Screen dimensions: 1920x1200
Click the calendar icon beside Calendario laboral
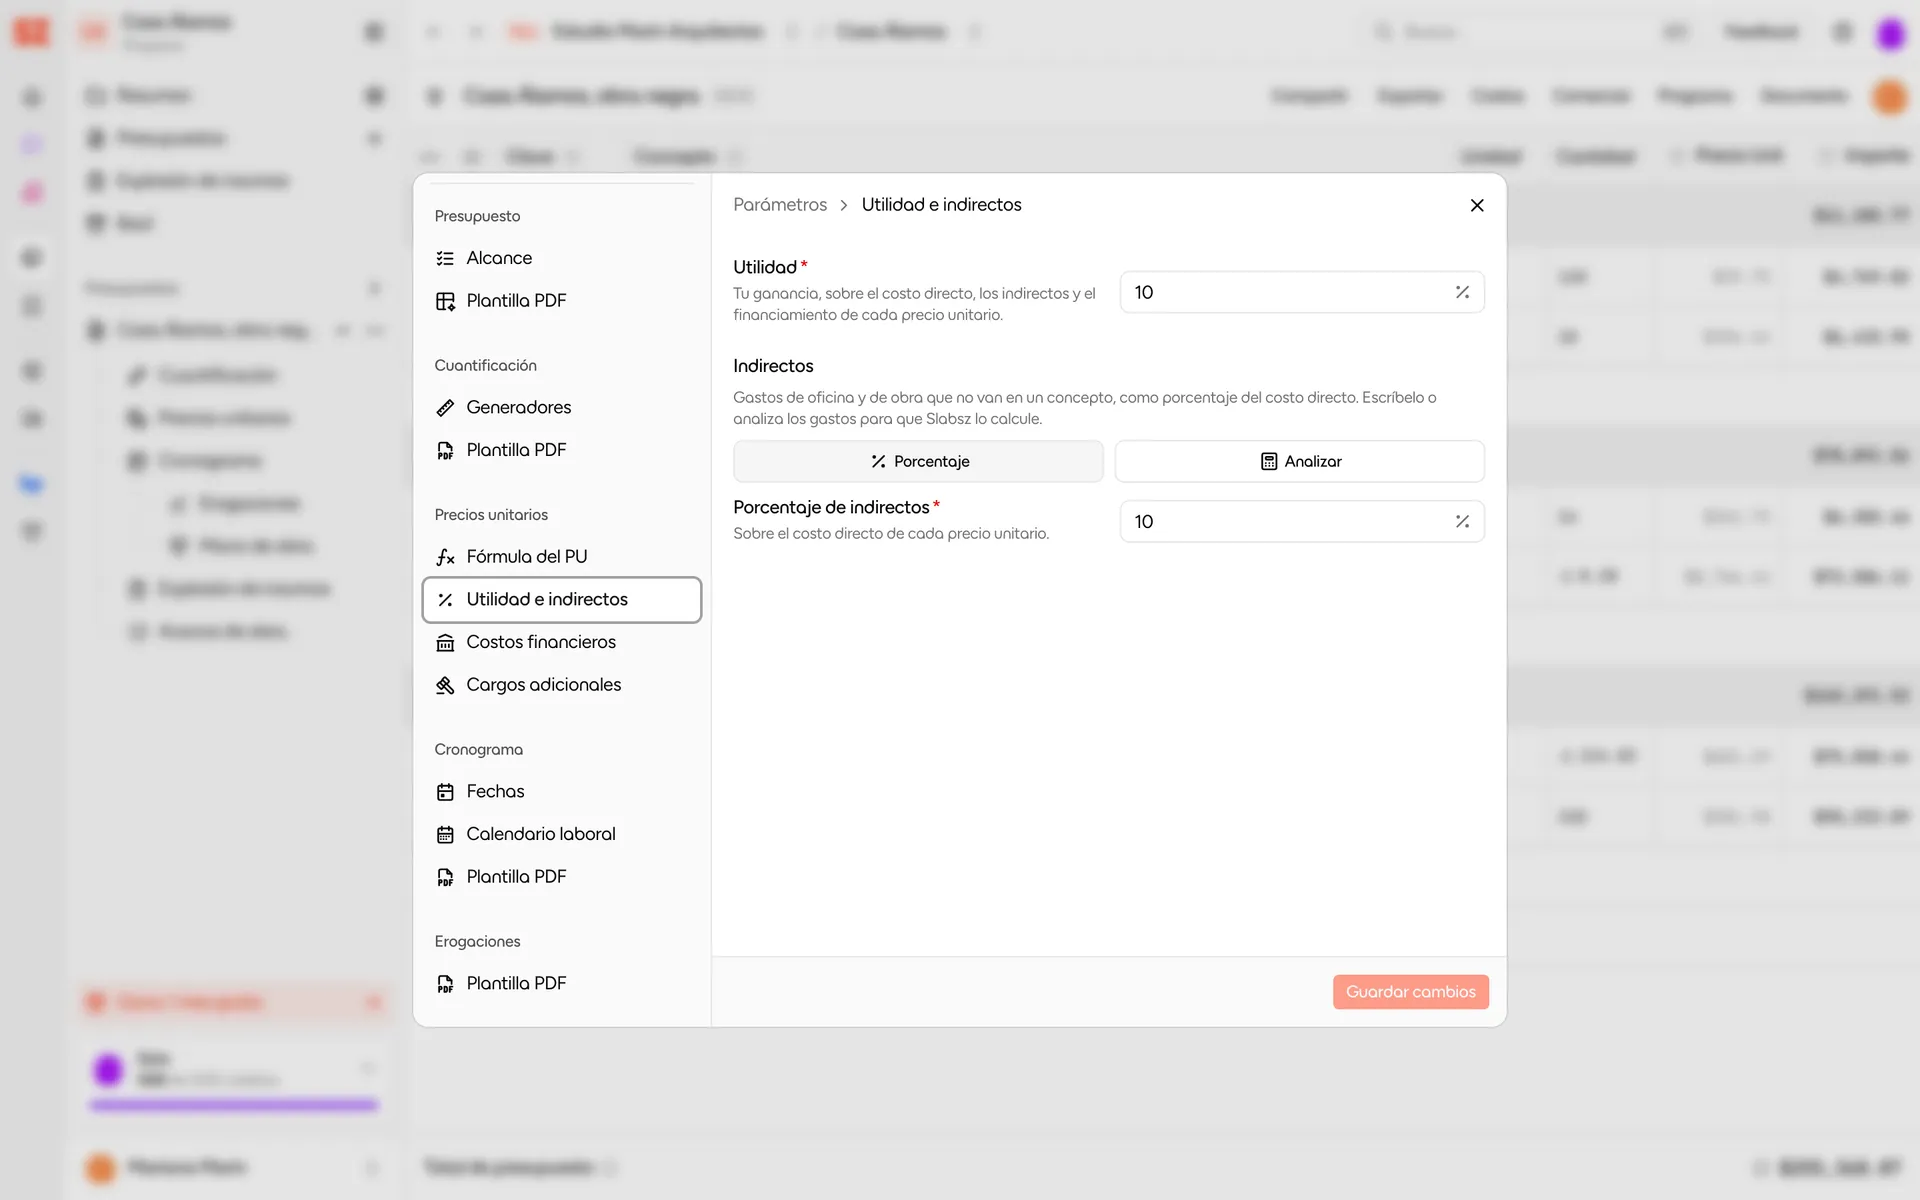pos(445,834)
